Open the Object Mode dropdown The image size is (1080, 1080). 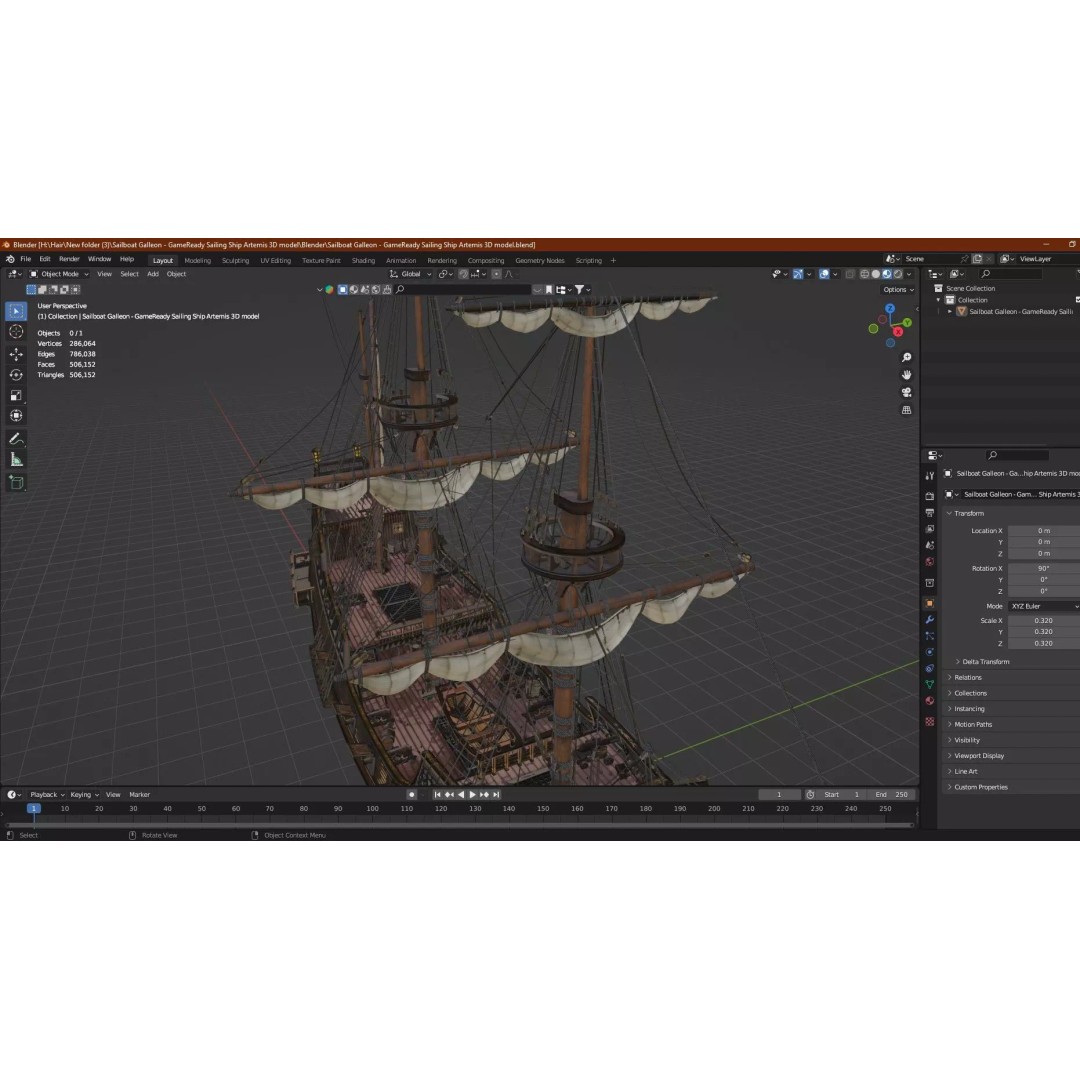59,274
